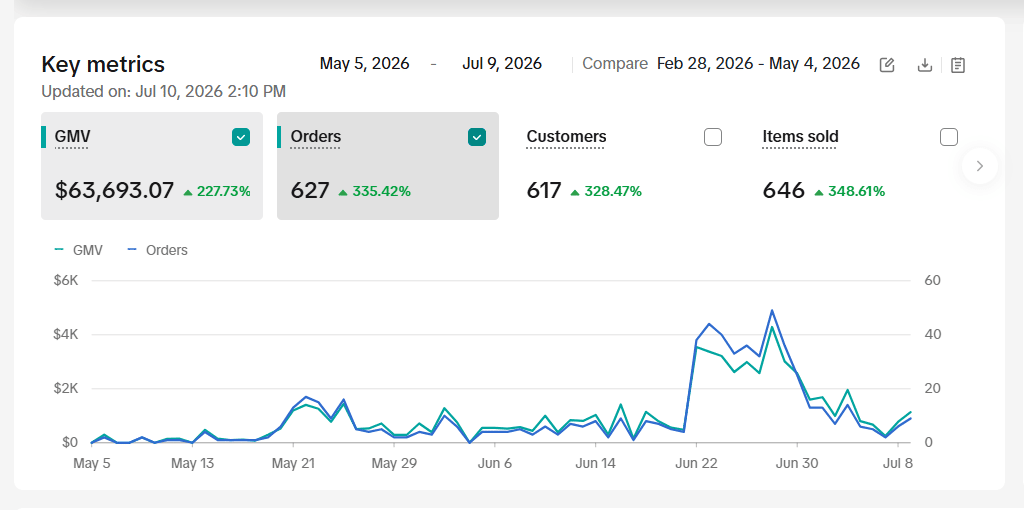1024x510 pixels.
Task: Check the Items sold checkbox
Action: [x=948, y=137]
